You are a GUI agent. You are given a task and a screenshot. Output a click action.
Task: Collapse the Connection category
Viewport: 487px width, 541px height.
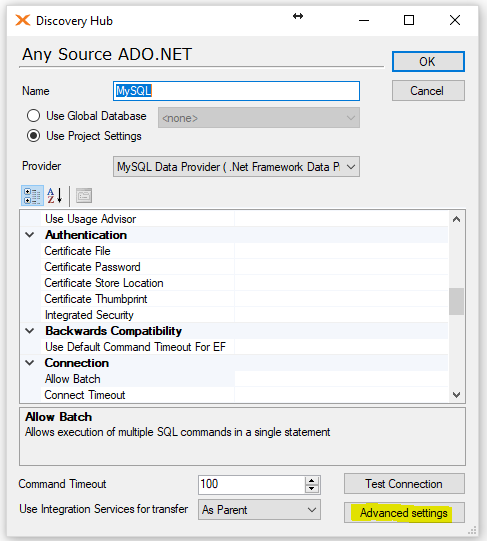pos(30,363)
